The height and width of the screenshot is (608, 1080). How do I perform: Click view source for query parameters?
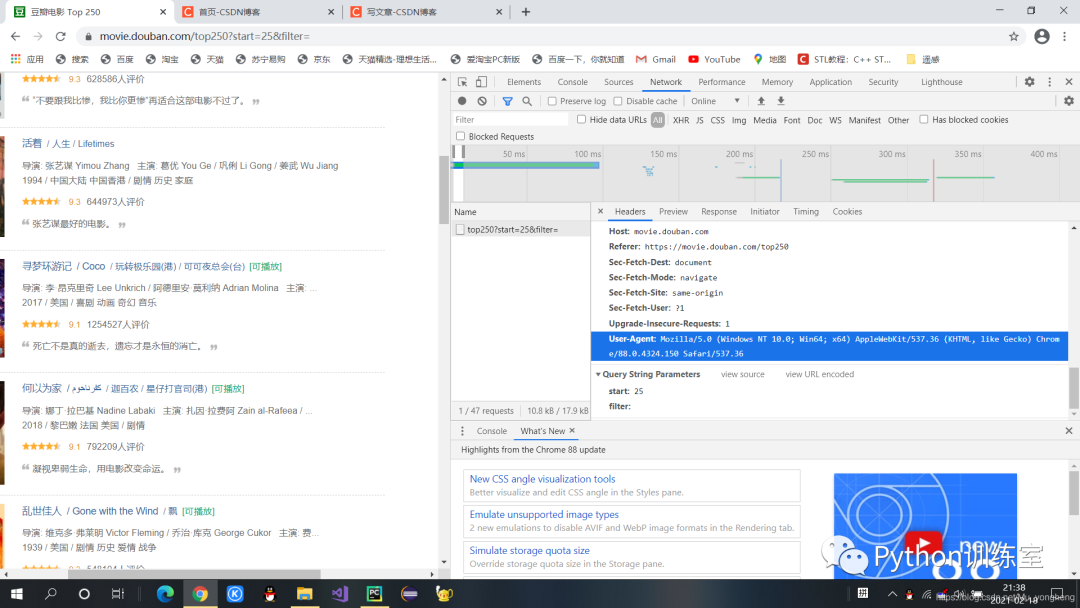[742, 375]
